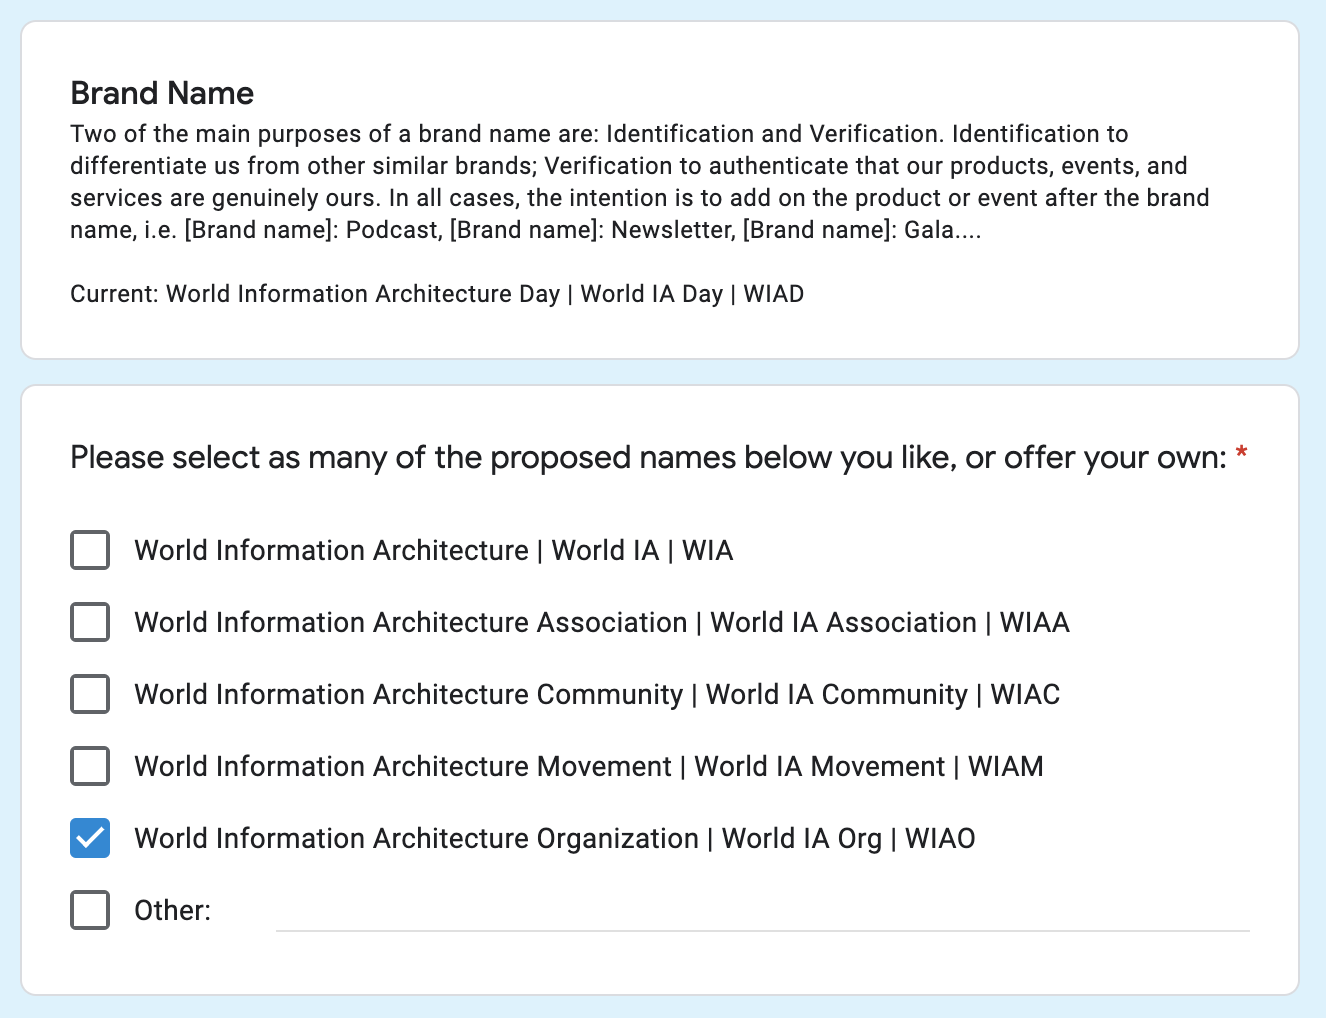Click the 'World IA Community | WIAC' label text
Viewport: 1326px width, 1018px height.
[x=882, y=694]
